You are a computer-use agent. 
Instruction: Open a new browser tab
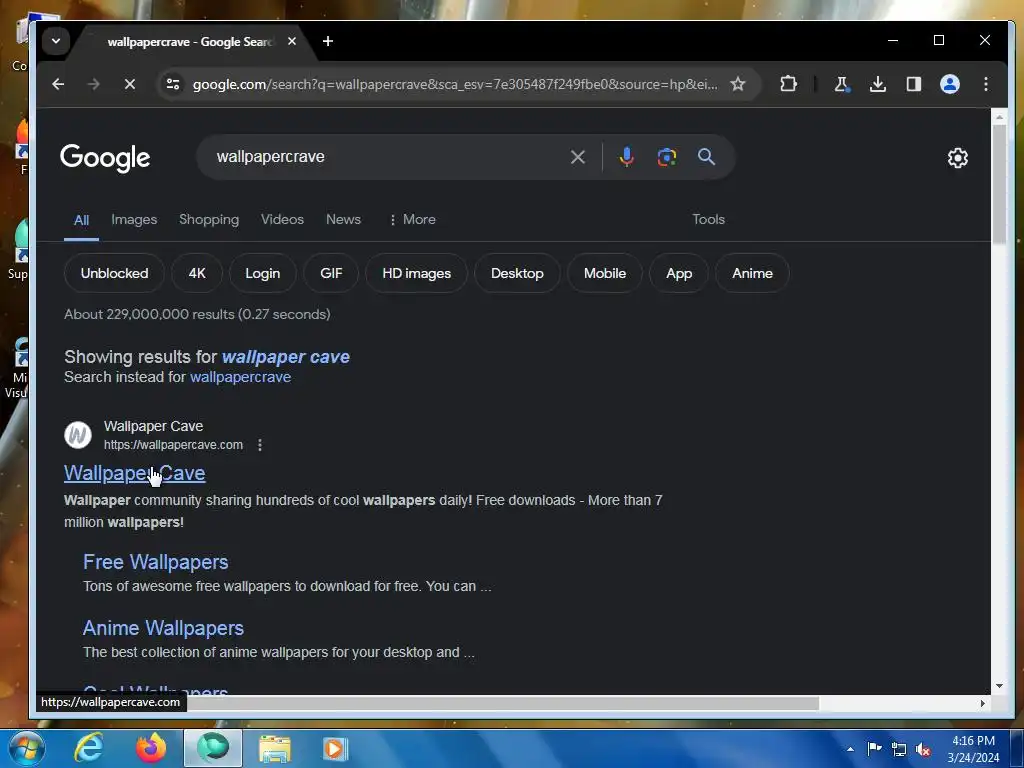328,41
